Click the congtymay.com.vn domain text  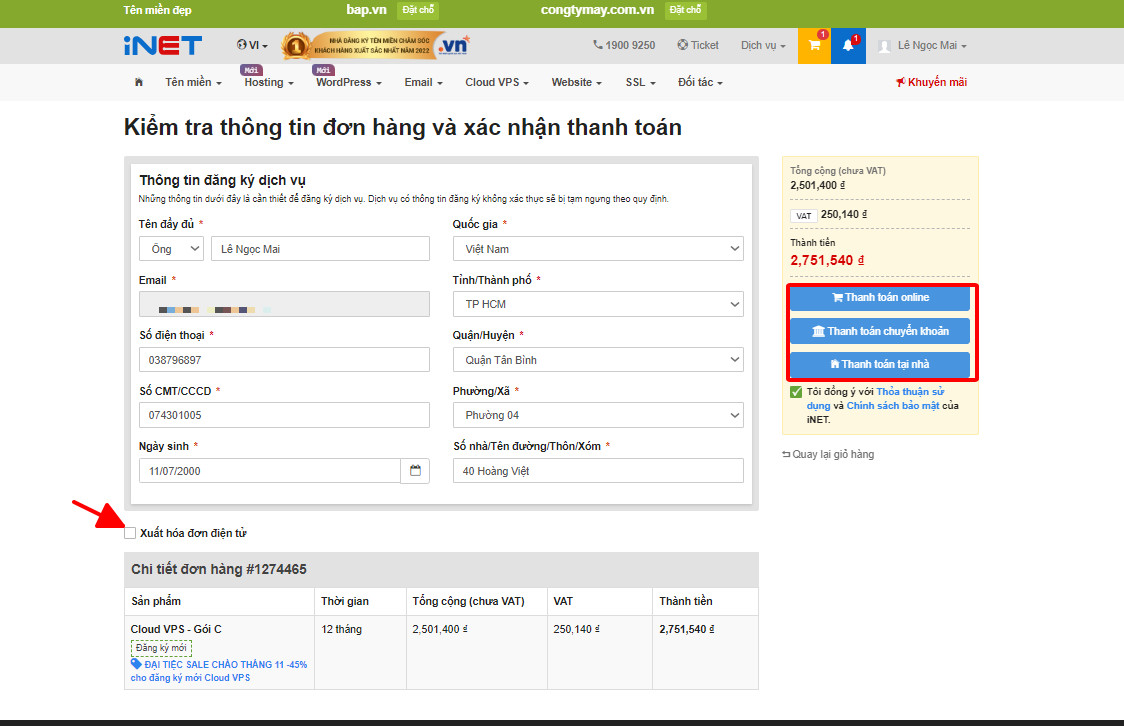click(x=597, y=10)
